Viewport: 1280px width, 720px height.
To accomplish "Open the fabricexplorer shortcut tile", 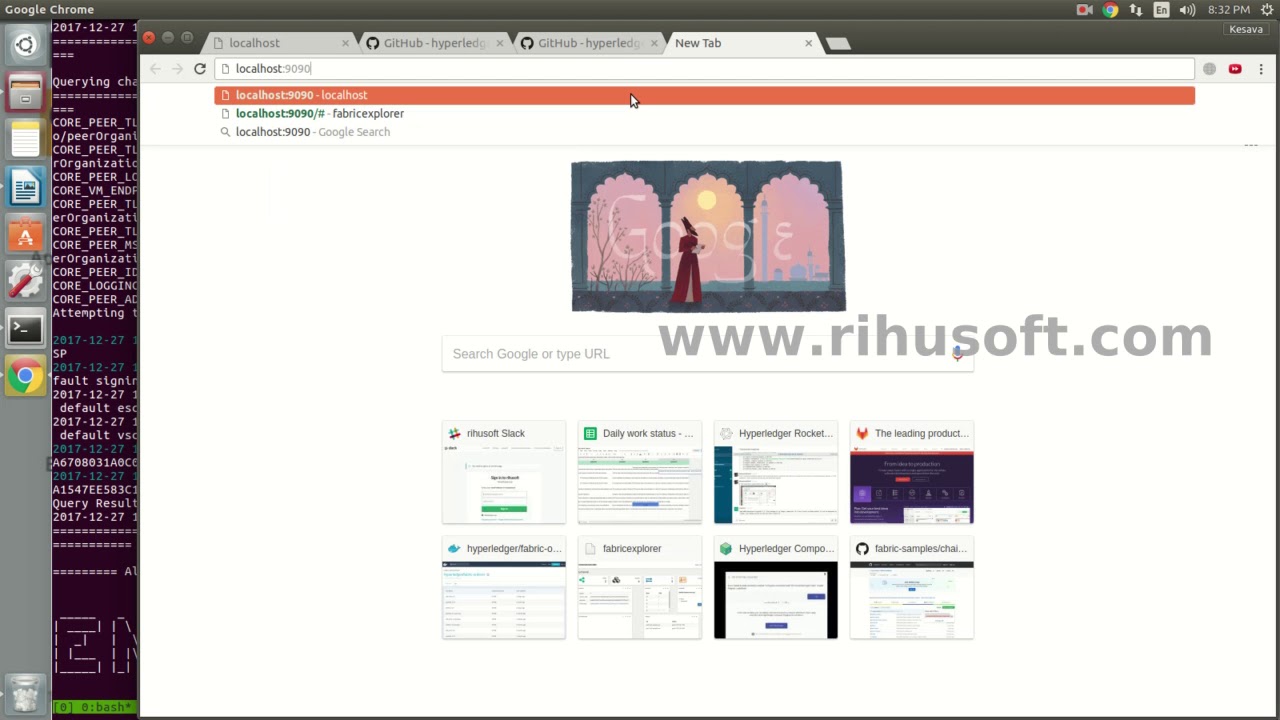I will 640,588.
